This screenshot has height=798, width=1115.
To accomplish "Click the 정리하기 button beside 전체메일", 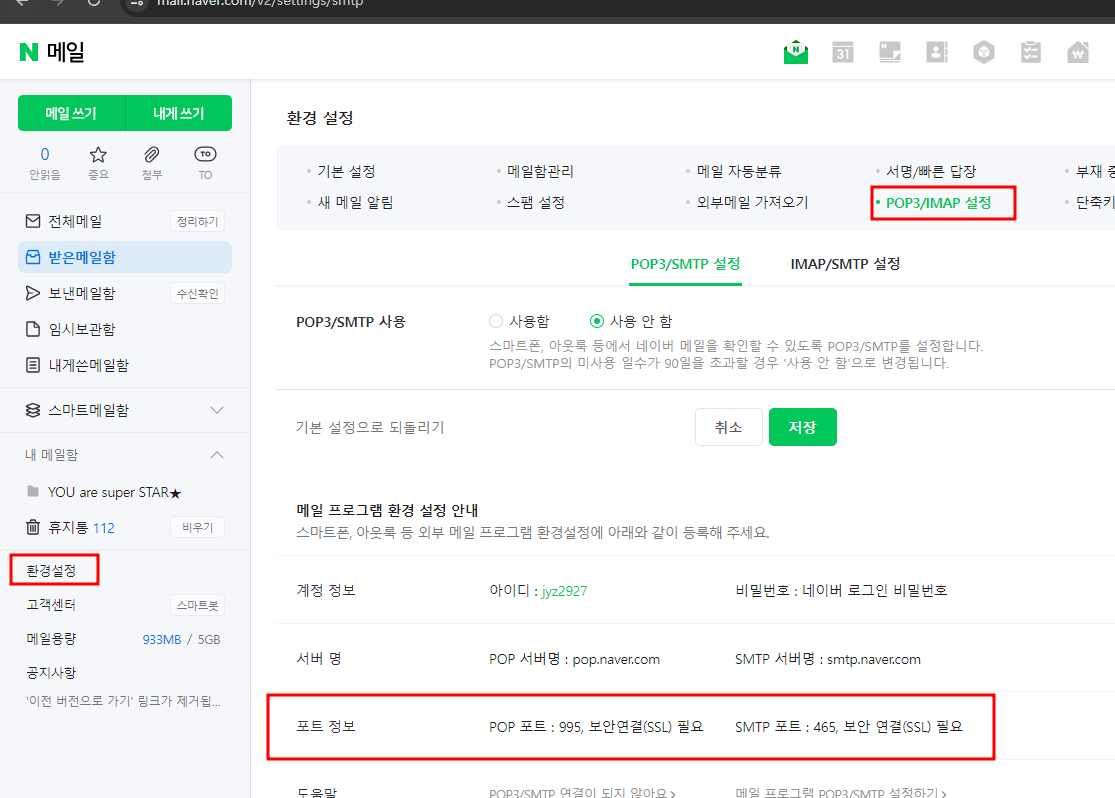I will point(197,221).
